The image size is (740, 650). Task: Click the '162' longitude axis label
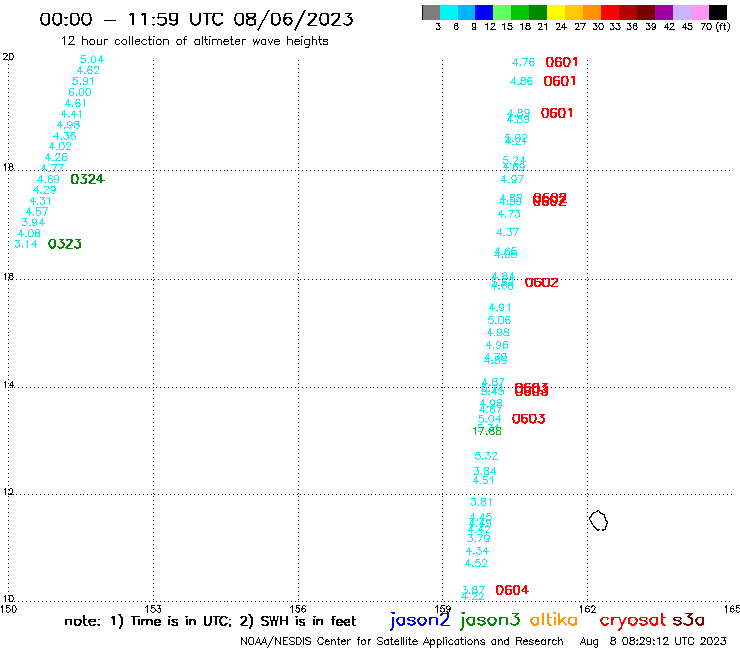pyautogui.click(x=587, y=609)
